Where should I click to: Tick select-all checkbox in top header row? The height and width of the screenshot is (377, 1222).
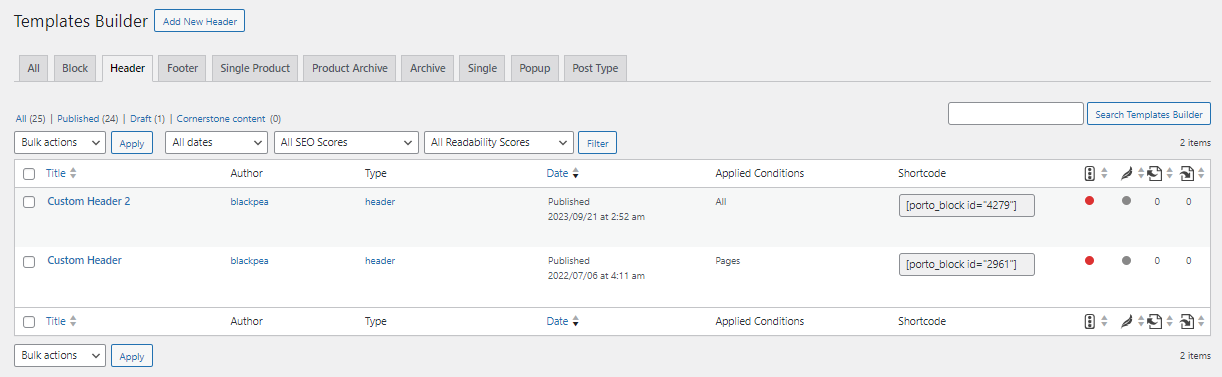point(29,174)
